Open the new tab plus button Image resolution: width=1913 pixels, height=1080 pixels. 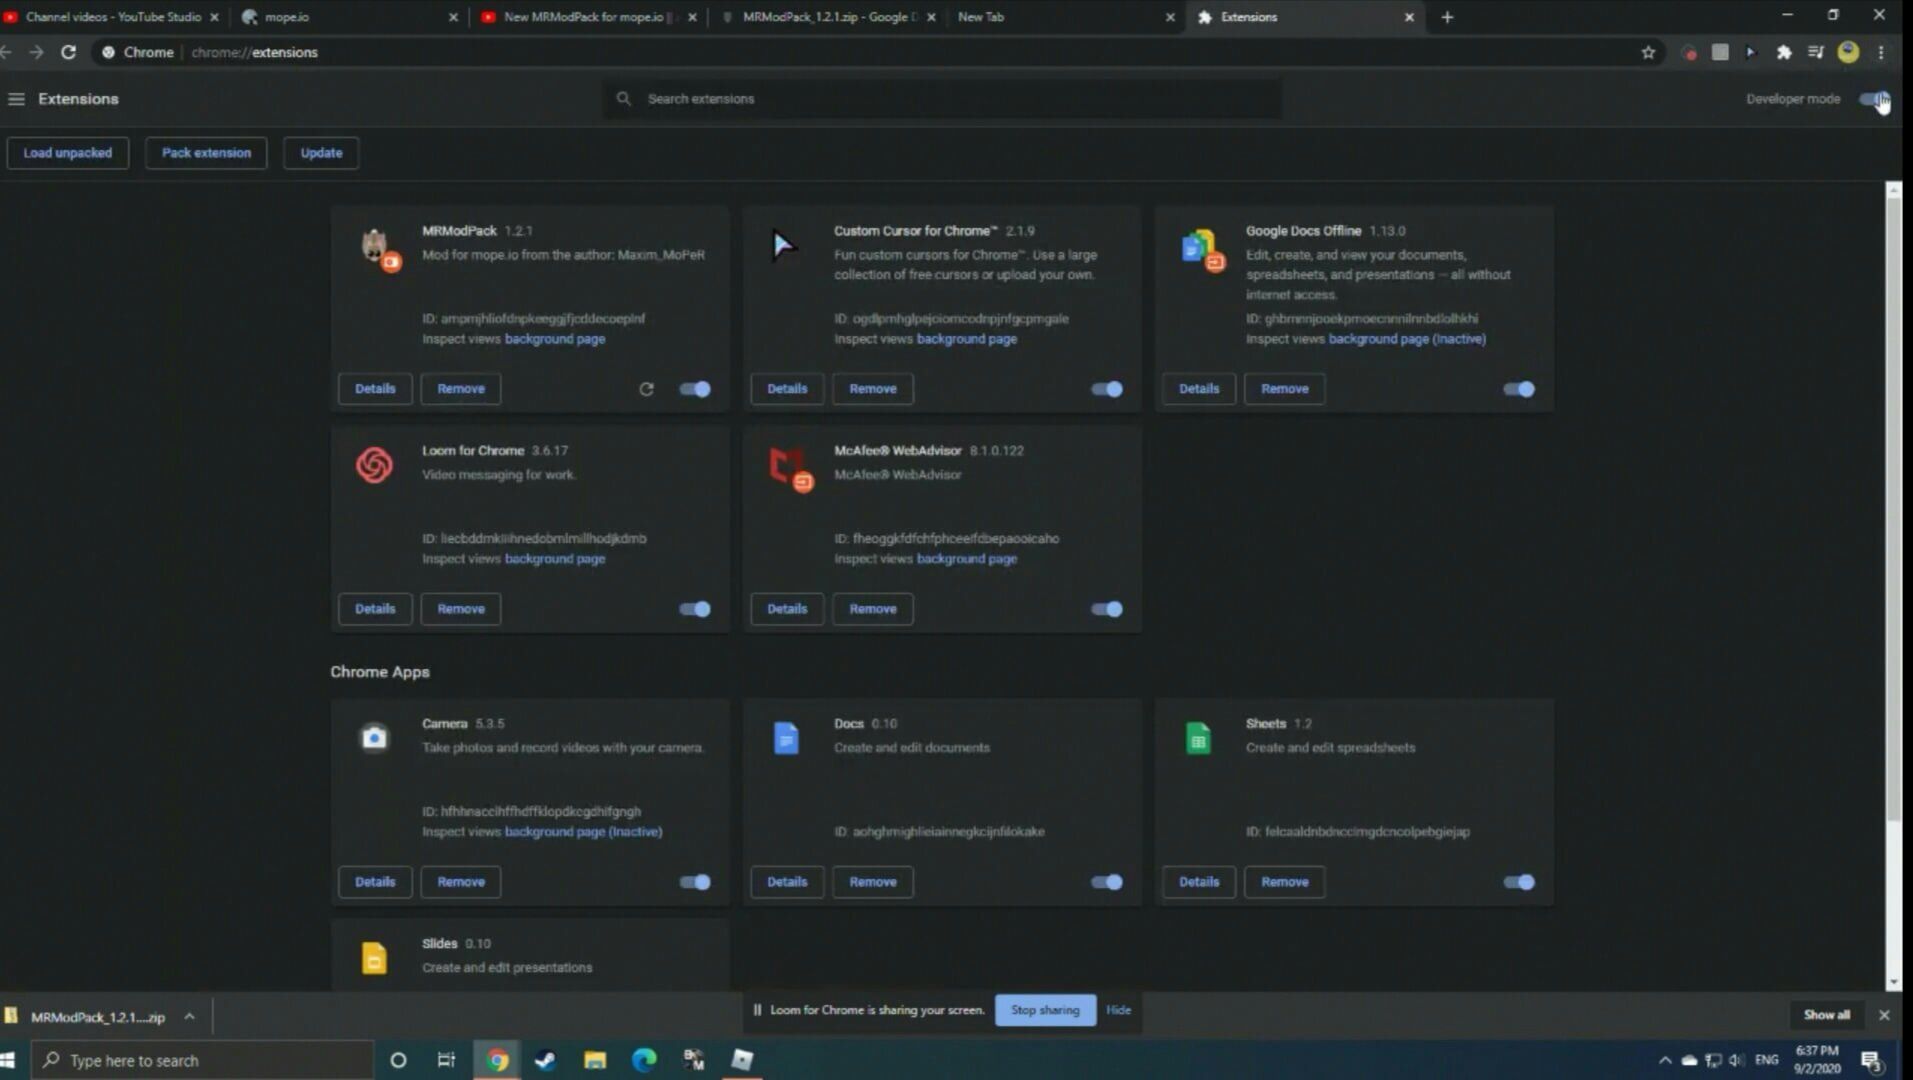(1447, 17)
